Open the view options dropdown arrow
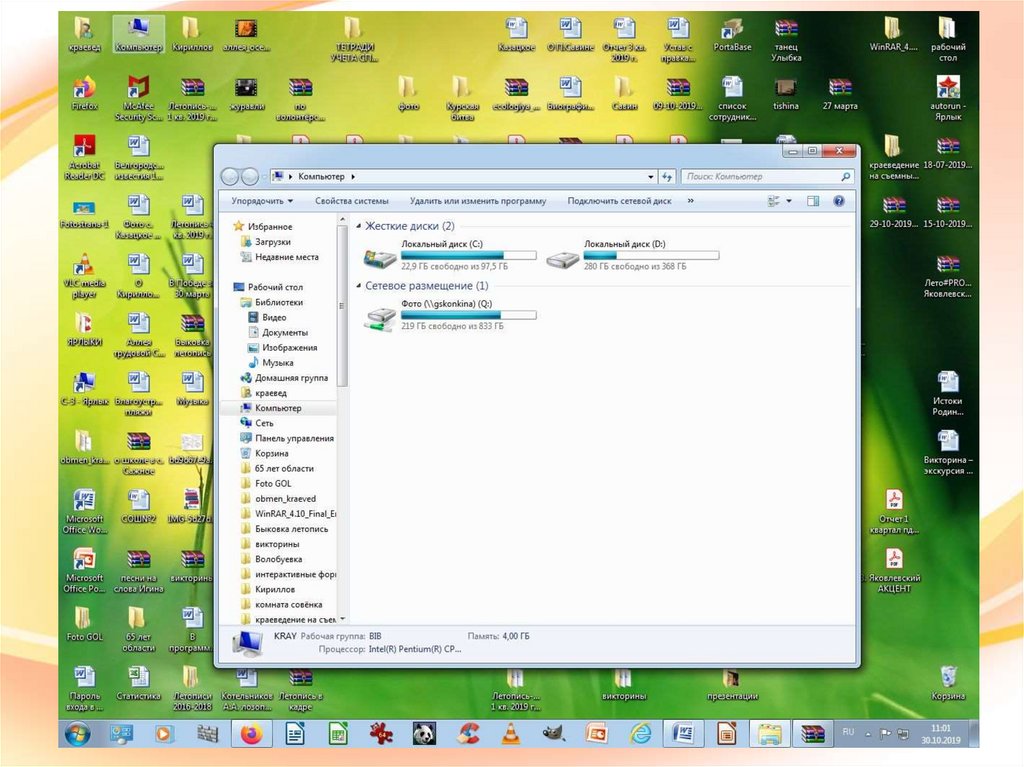Image resolution: width=1024 pixels, height=767 pixels. click(x=789, y=201)
